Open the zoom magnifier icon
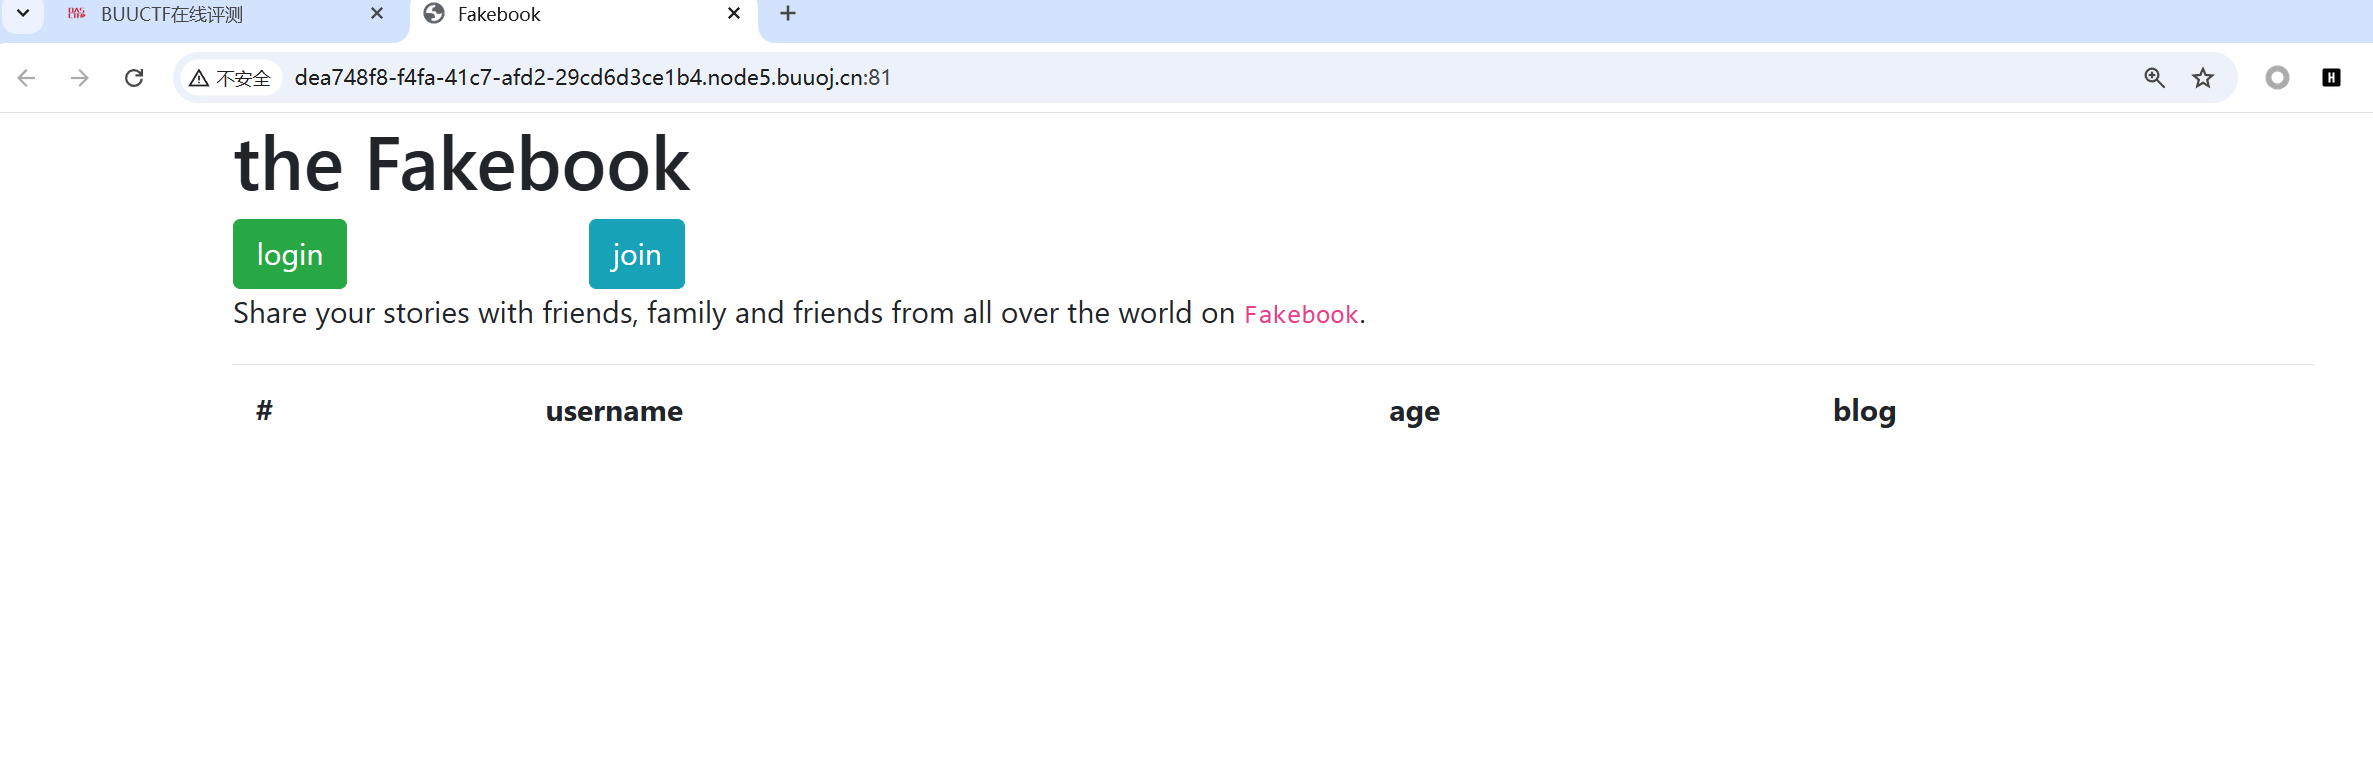2373x781 pixels. (x=2154, y=78)
